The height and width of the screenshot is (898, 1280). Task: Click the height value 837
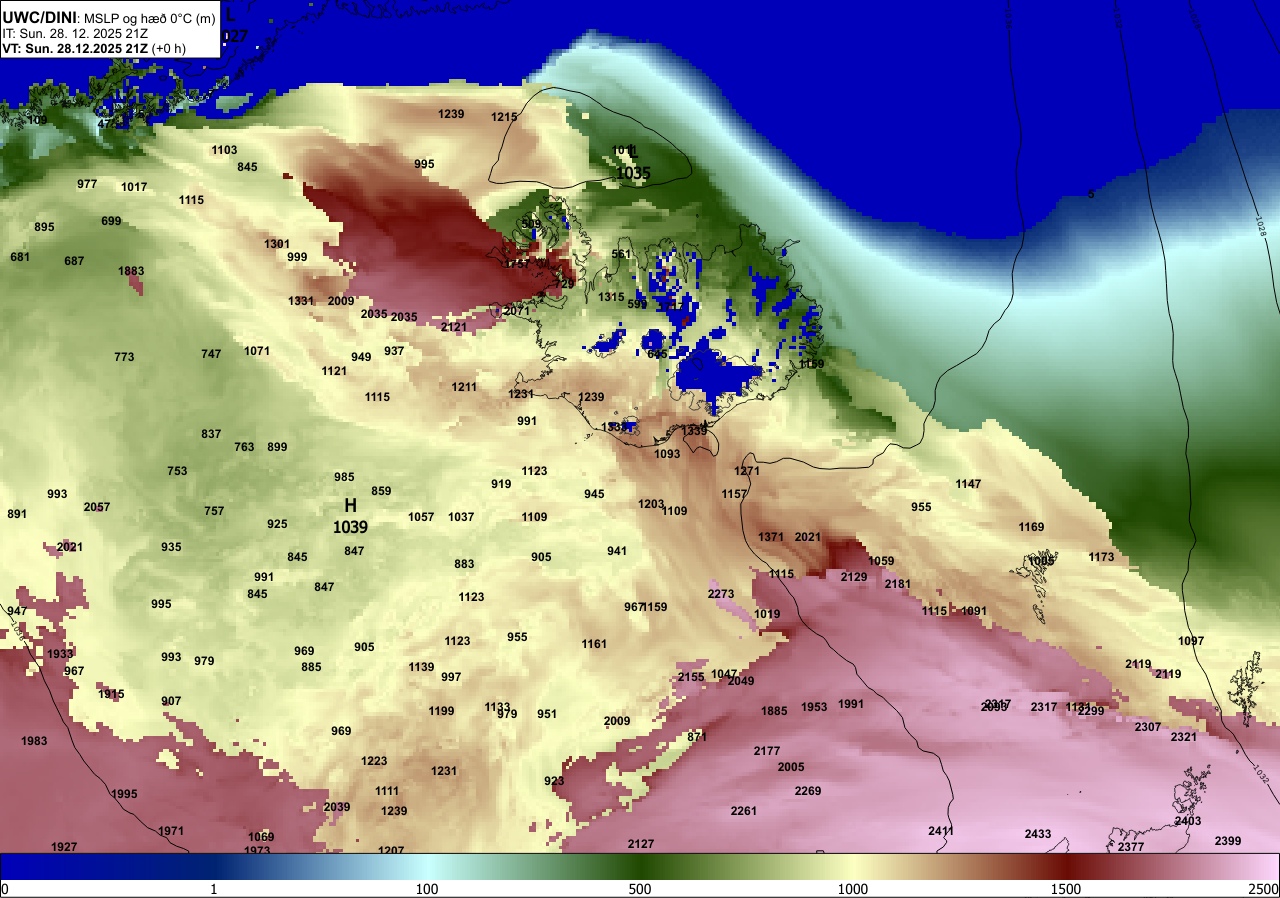pos(211,434)
